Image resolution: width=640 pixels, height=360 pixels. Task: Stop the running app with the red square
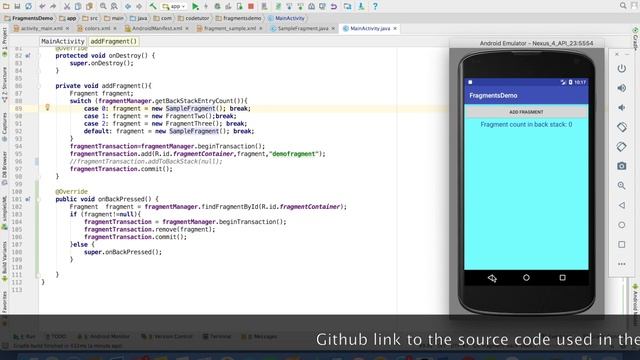[x=251, y=6]
